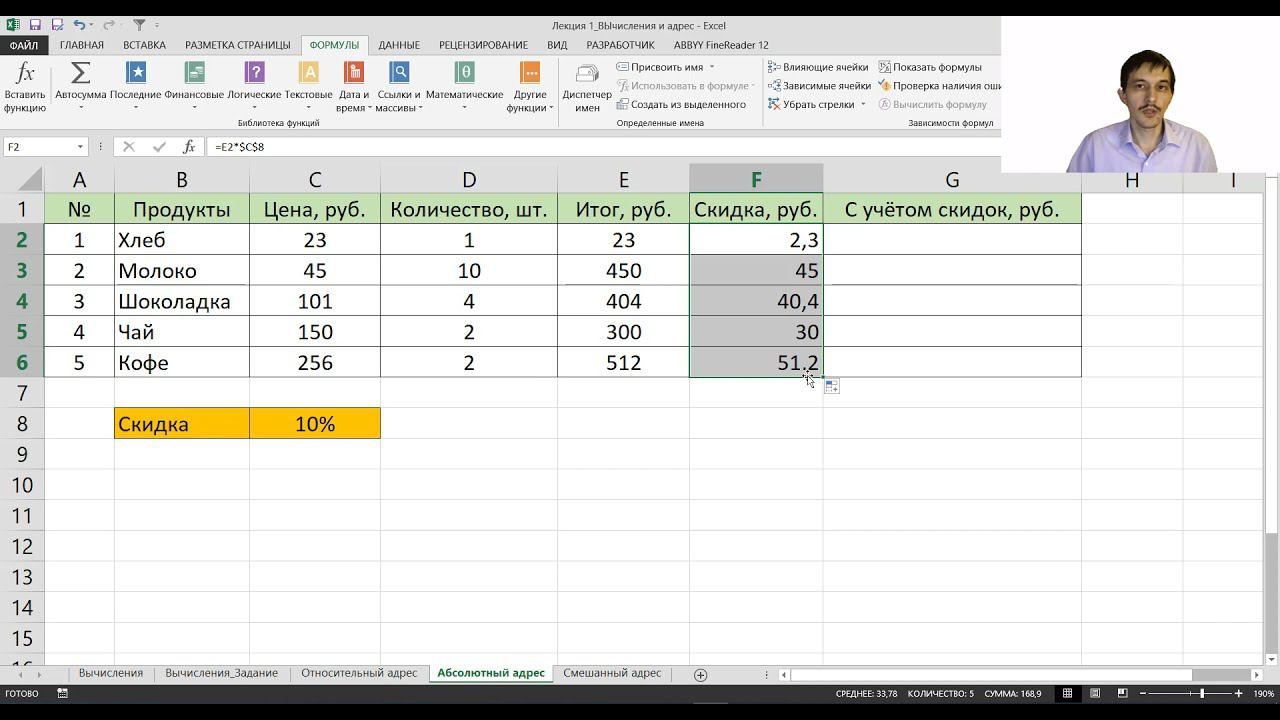Switch to the РАЗМЕТКА СТРАНИЦЫ ribbon tab
Image resolution: width=1280 pixels, height=720 pixels.
[238, 45]
